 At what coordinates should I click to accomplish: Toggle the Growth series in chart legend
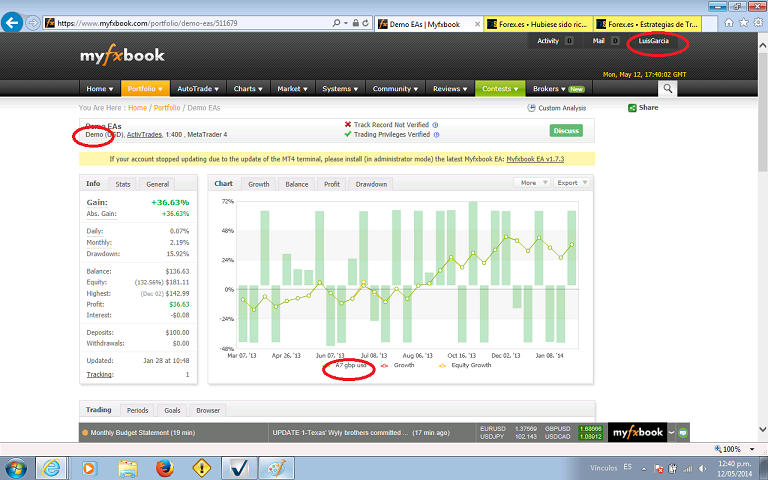point(402,366)
